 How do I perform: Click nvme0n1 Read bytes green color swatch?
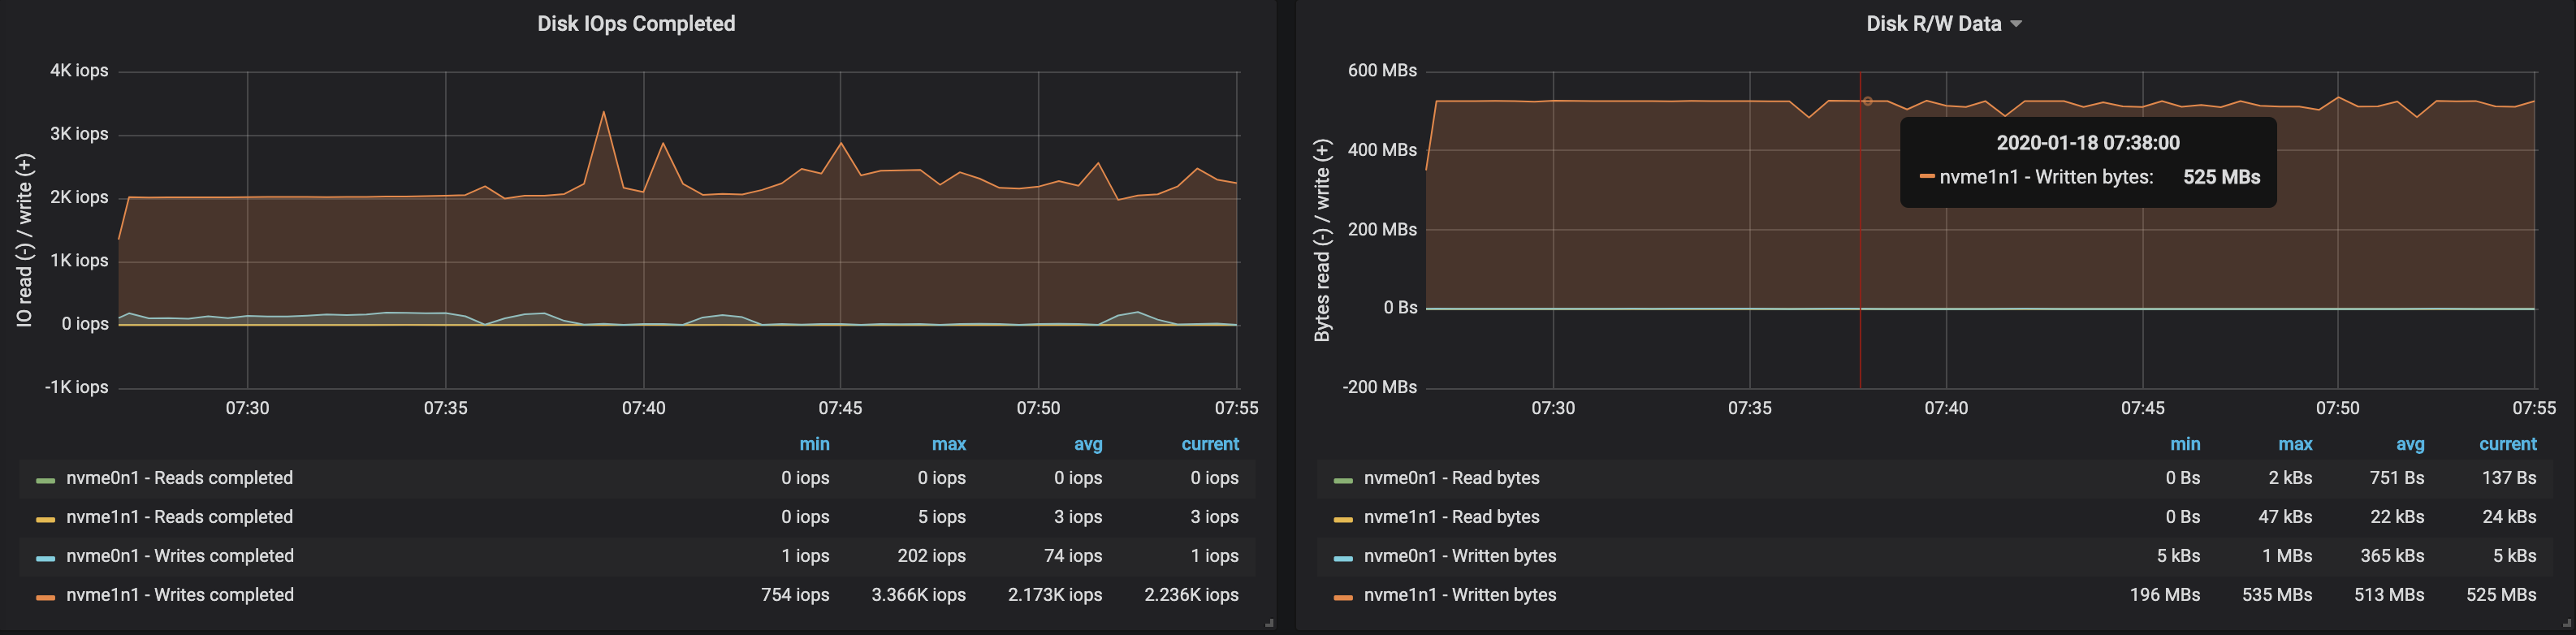pyautogui.click(x=1343, y=480)
